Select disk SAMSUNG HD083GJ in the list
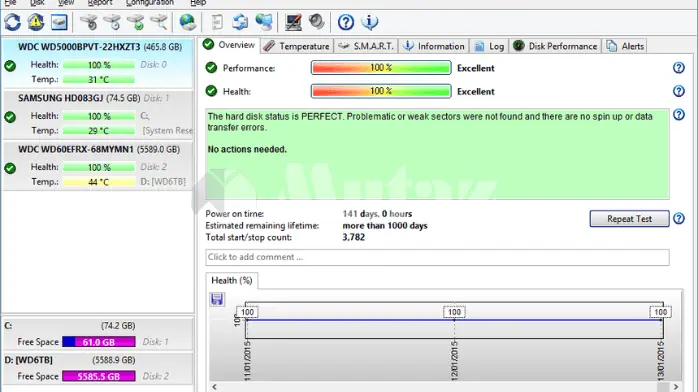Screen dimensions: 698x392 pyautogui.click(x=97, y=114)
